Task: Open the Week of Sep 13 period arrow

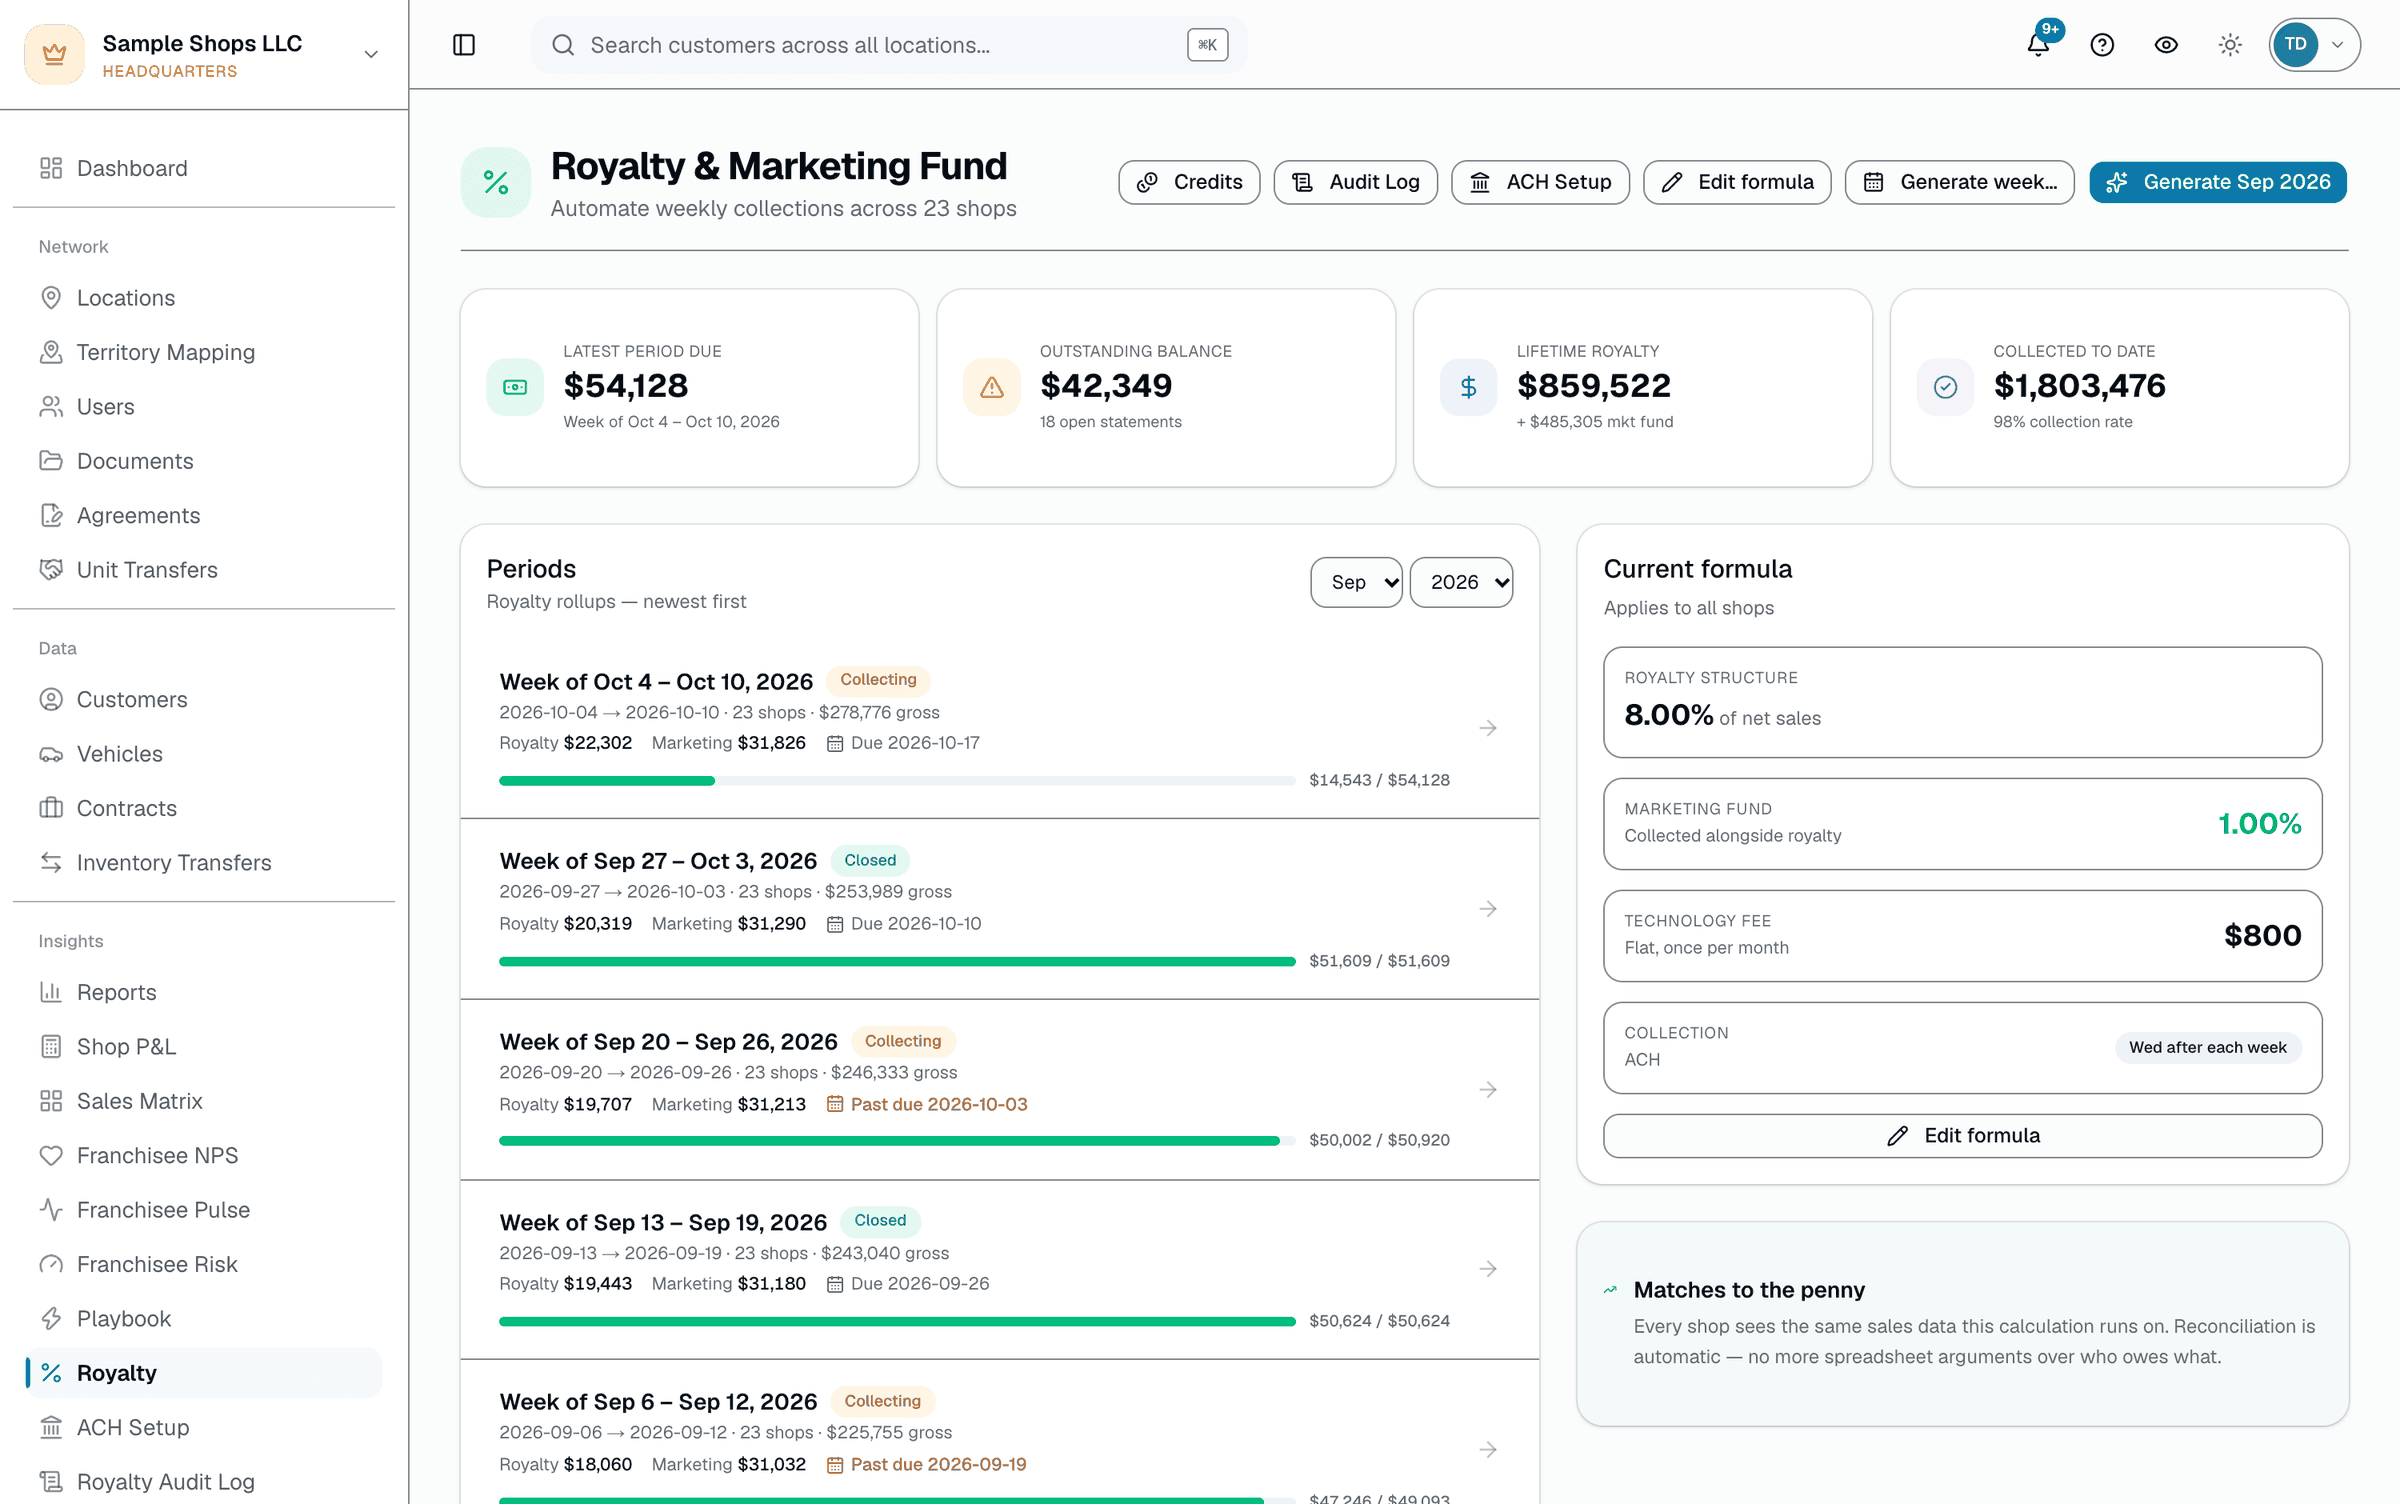Action: coord(1488,1269)
